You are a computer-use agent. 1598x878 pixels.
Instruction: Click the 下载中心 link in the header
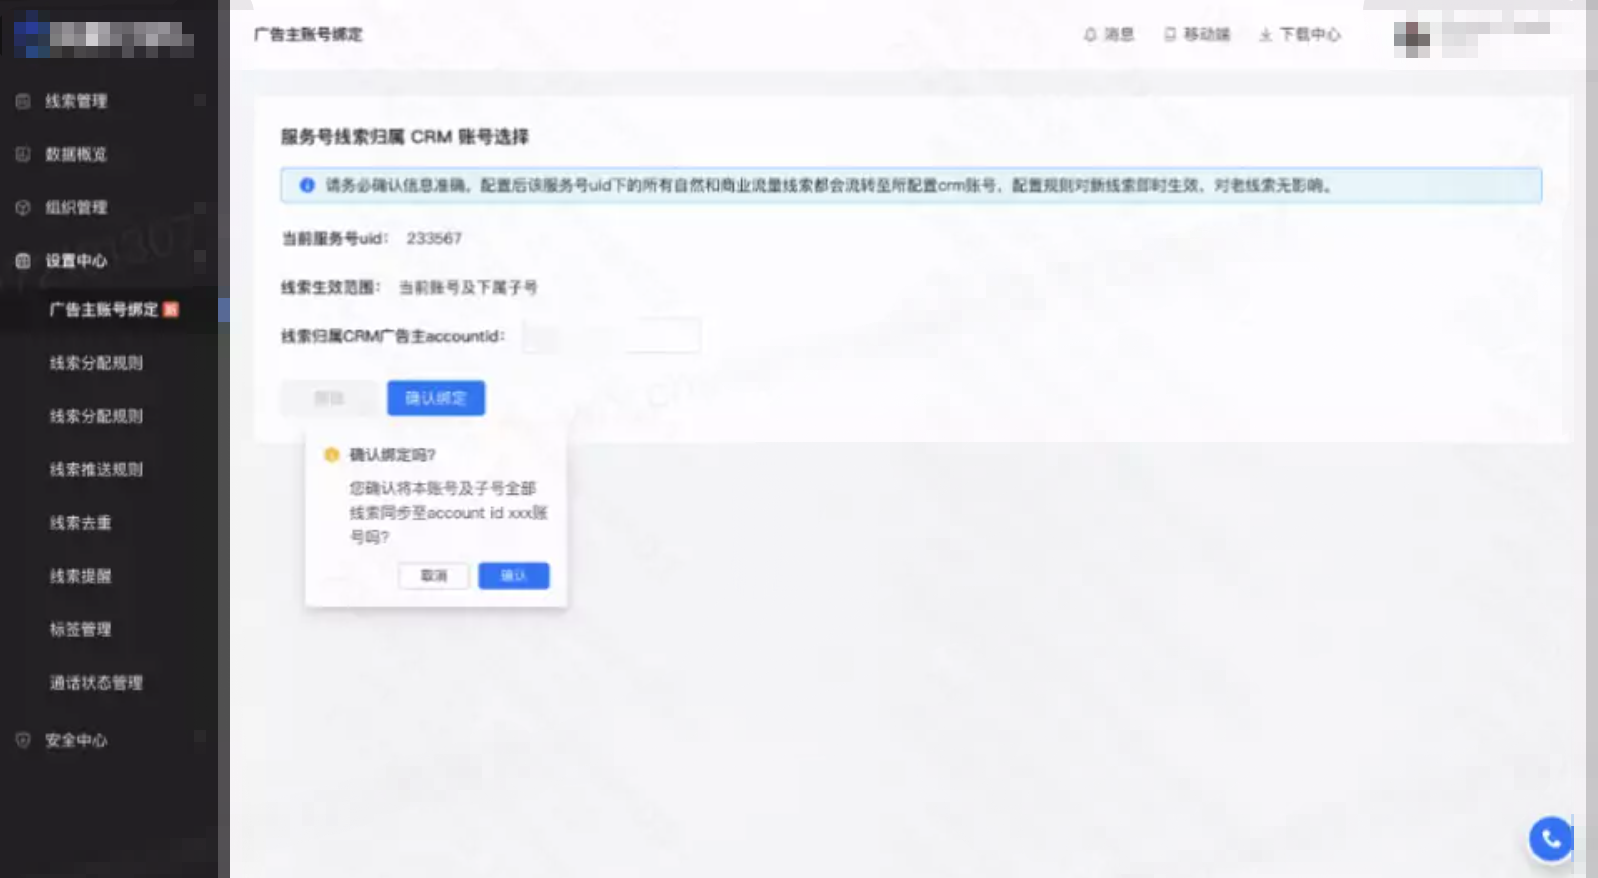click(x=1310, y=34)
